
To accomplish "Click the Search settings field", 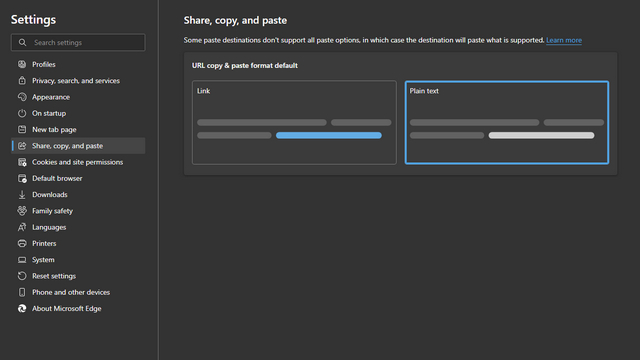I will point(78,42).
